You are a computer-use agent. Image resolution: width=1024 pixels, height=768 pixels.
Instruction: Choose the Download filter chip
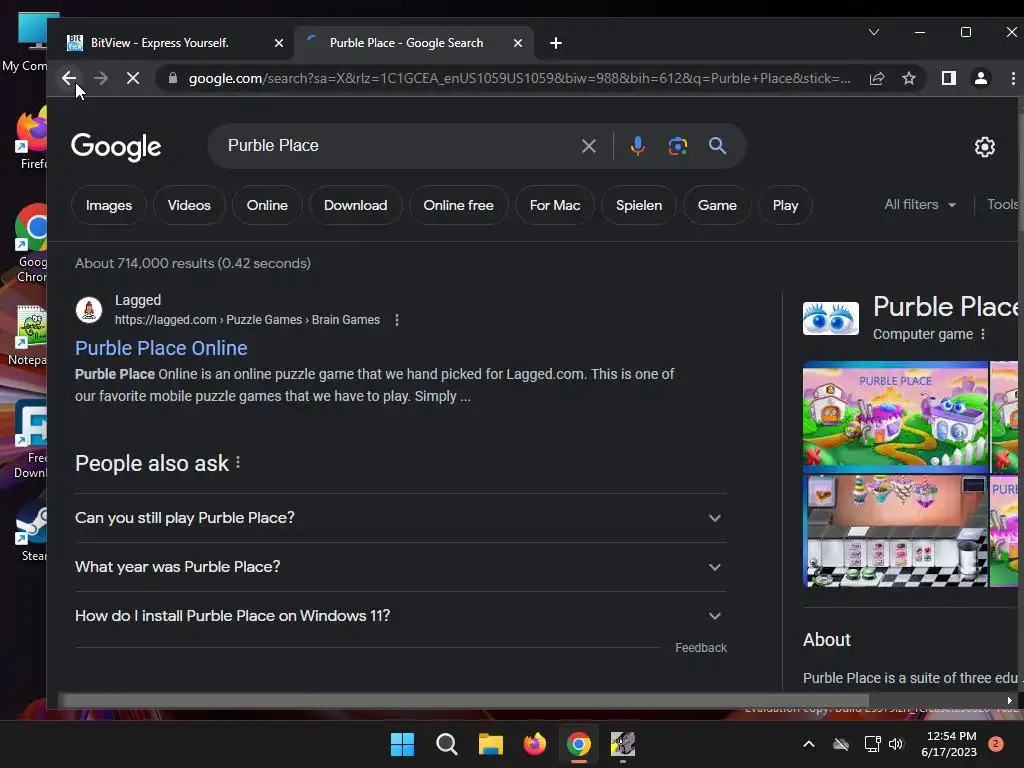click(x=355, y=205)
